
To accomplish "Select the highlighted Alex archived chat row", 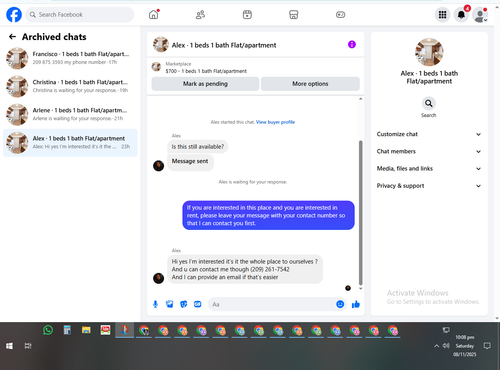I will [x=70, y=143].
